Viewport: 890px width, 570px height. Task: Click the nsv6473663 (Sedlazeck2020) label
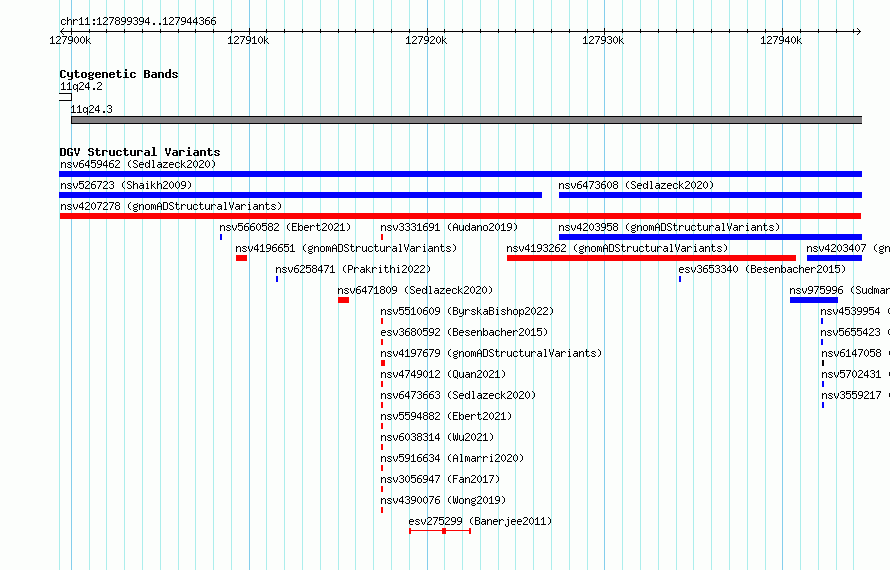click(x=458, y=395)
